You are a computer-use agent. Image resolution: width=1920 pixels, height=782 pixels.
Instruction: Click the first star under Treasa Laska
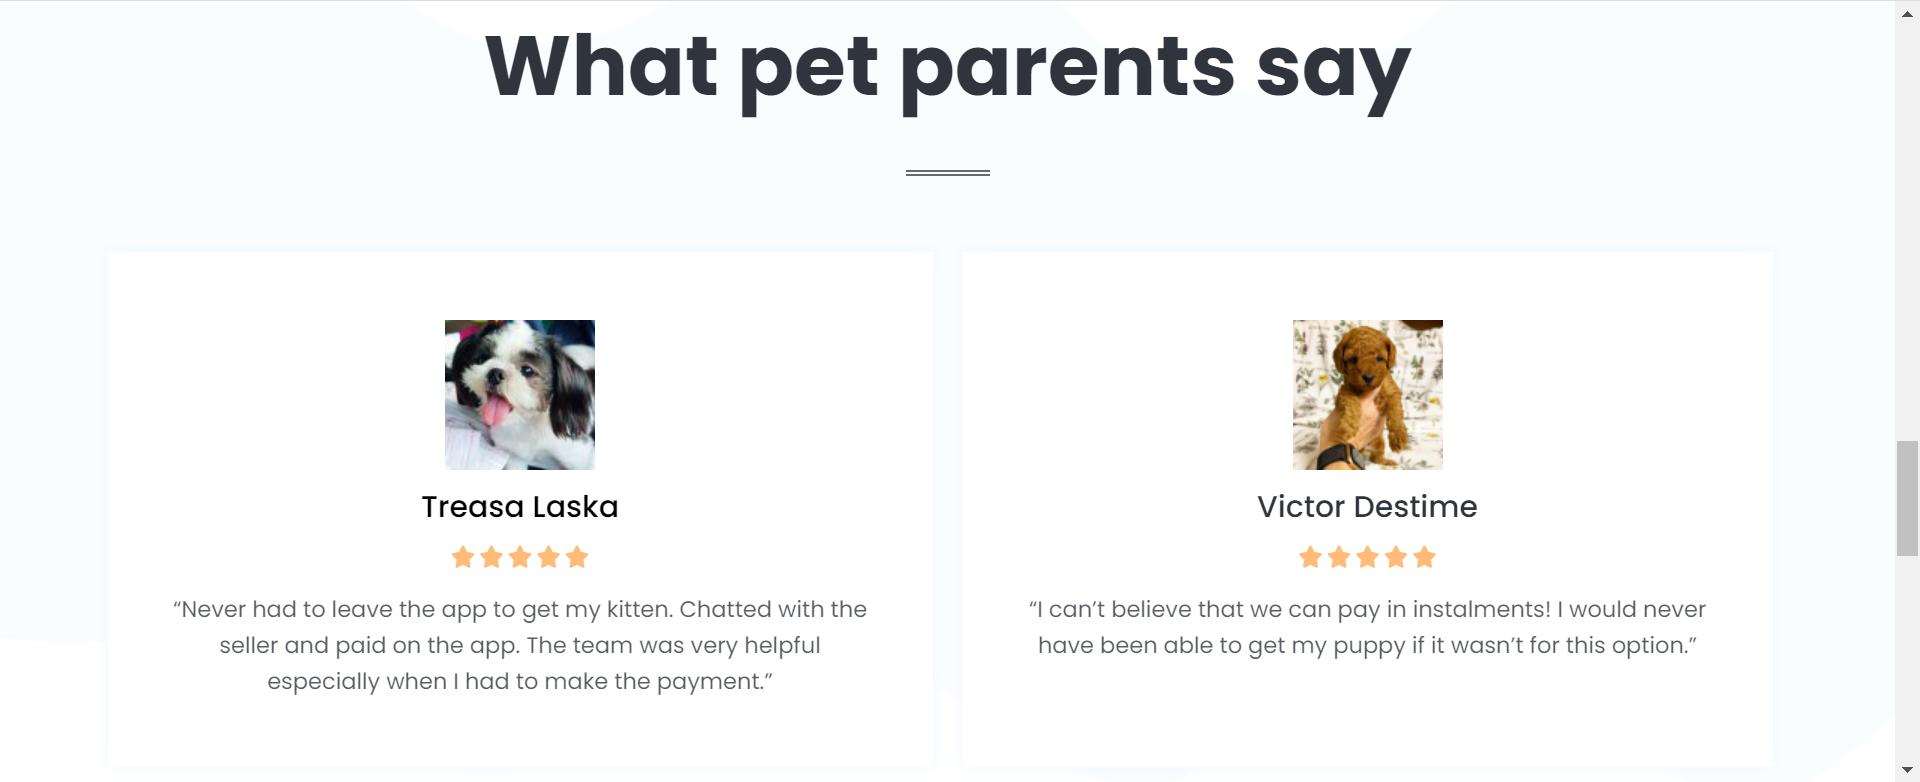[463, 557]
